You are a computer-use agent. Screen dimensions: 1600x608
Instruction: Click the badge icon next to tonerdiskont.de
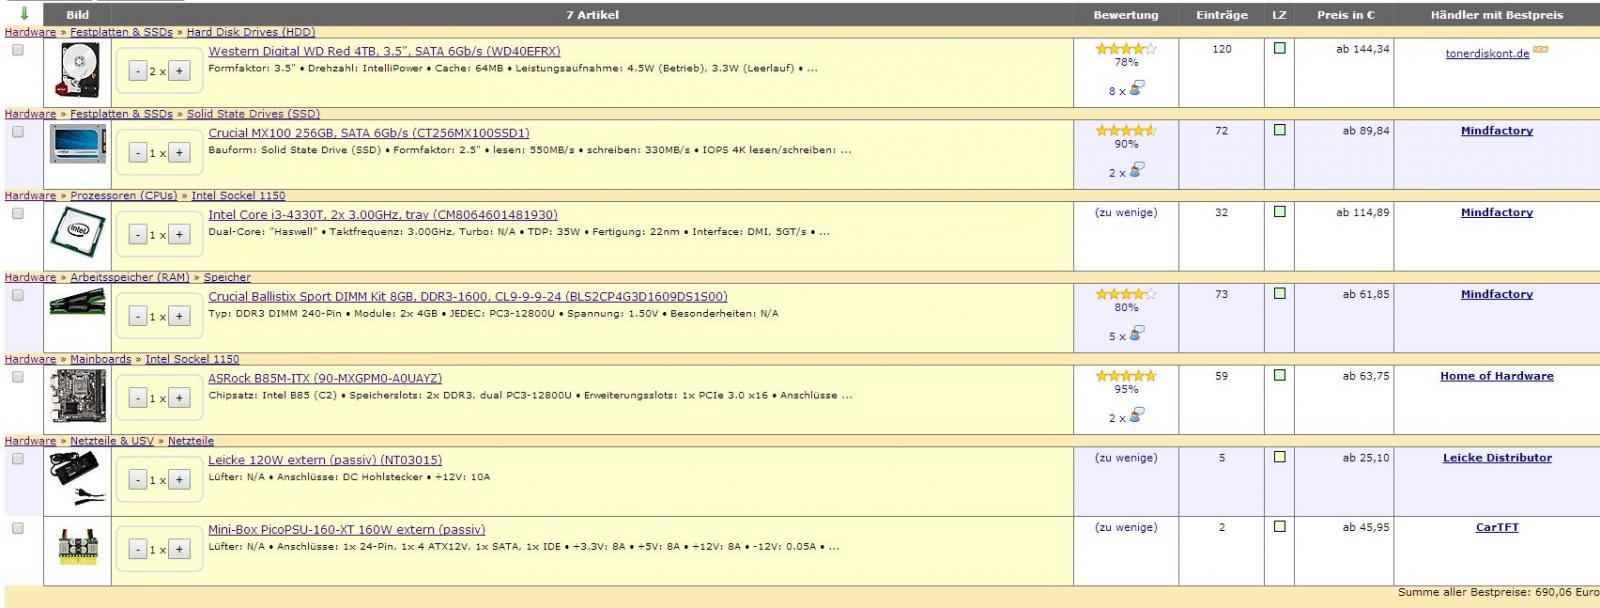click(x=1540, y=50)
